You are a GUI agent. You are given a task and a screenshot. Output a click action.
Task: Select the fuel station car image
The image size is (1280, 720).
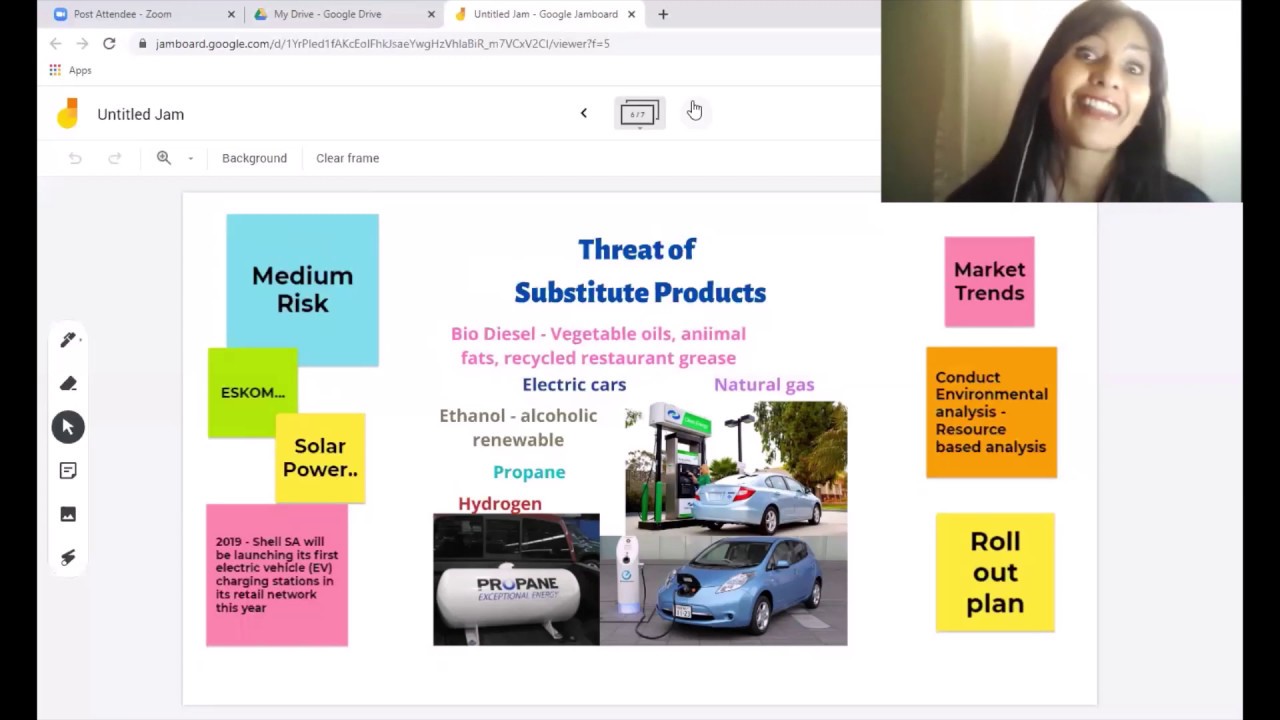(736, 468)
